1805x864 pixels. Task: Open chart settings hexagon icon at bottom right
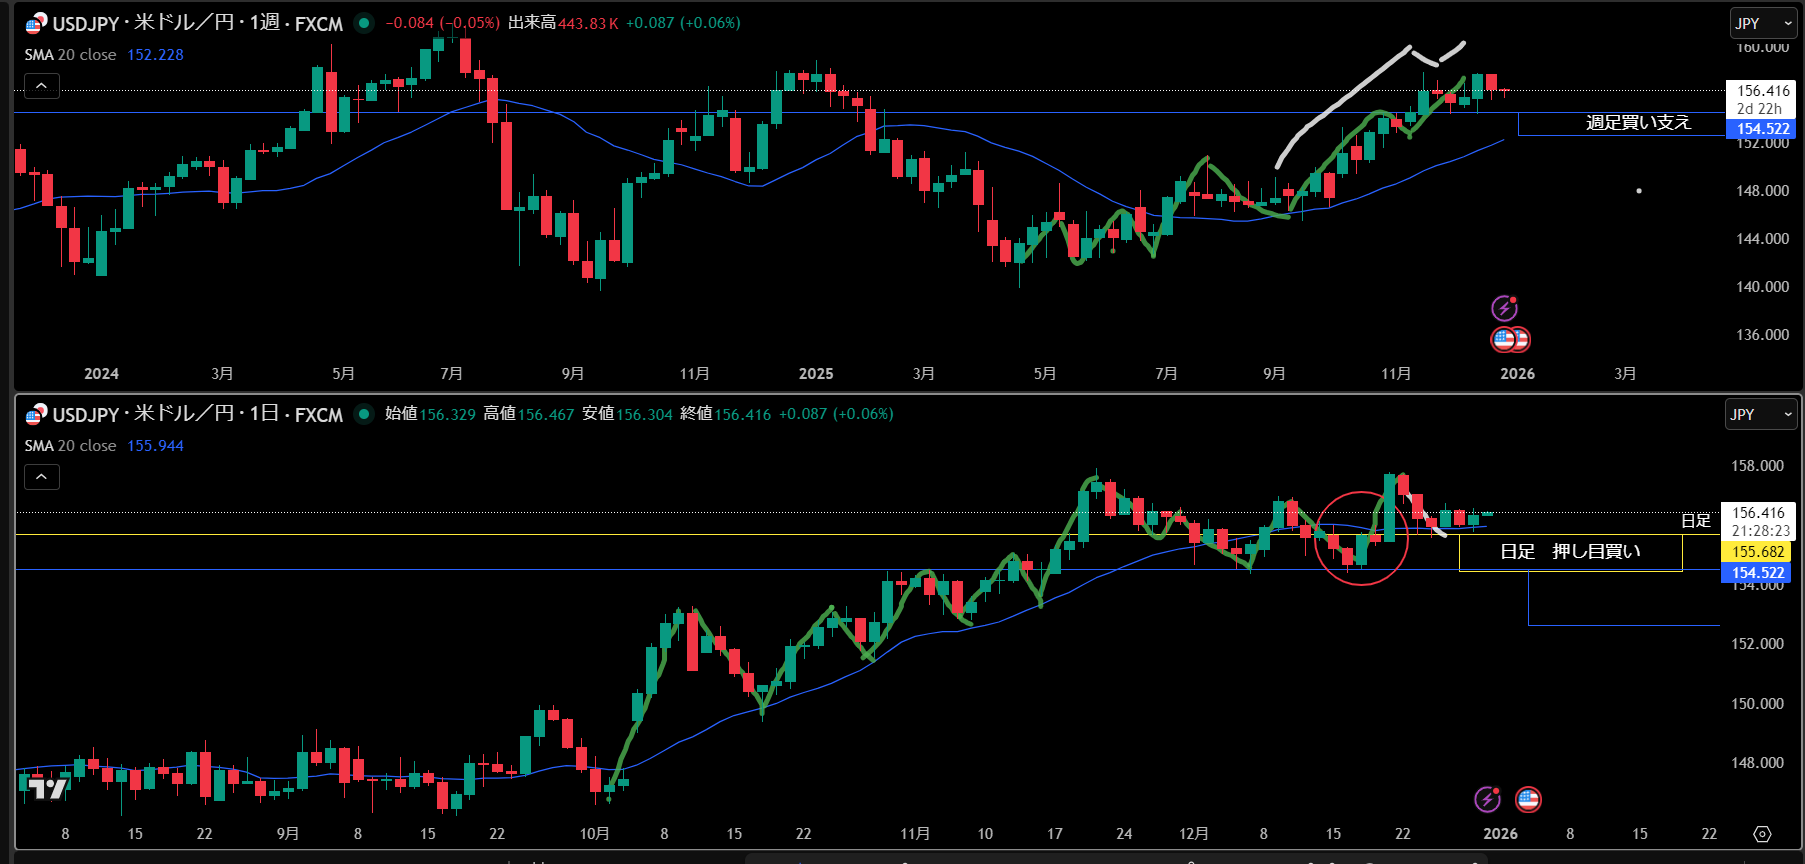point(1762,834)
